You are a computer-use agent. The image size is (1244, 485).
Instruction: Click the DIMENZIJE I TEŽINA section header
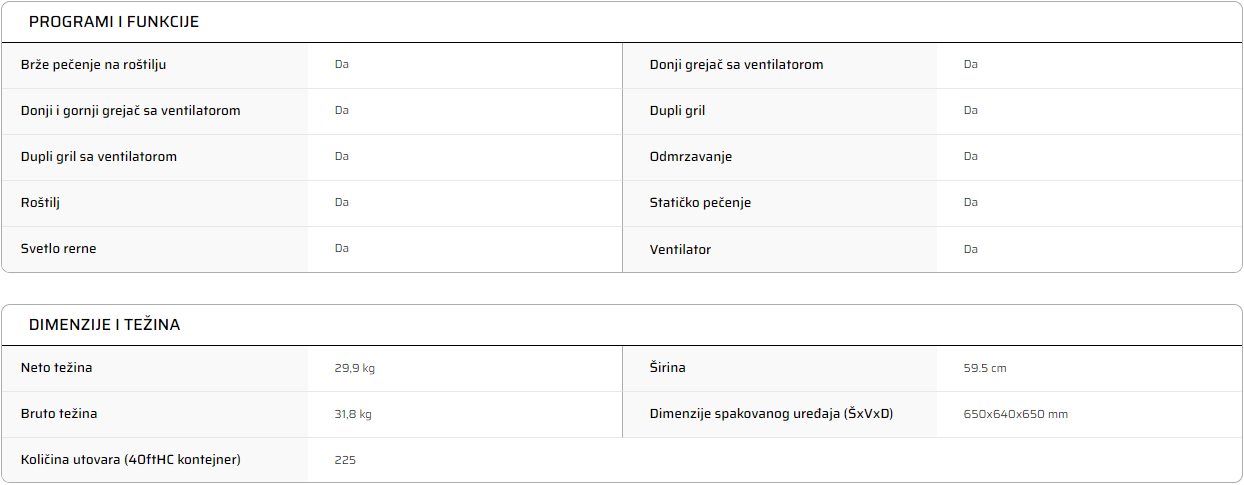click(x=104, y=325)
